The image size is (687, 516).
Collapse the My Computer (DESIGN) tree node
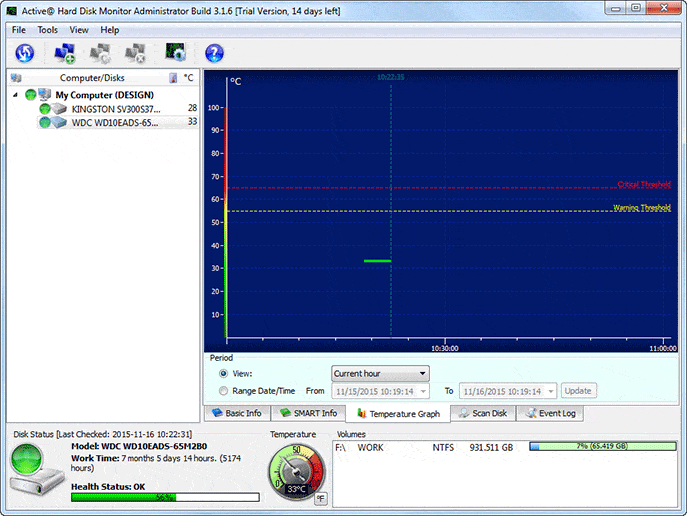click(x=16, y=95)
